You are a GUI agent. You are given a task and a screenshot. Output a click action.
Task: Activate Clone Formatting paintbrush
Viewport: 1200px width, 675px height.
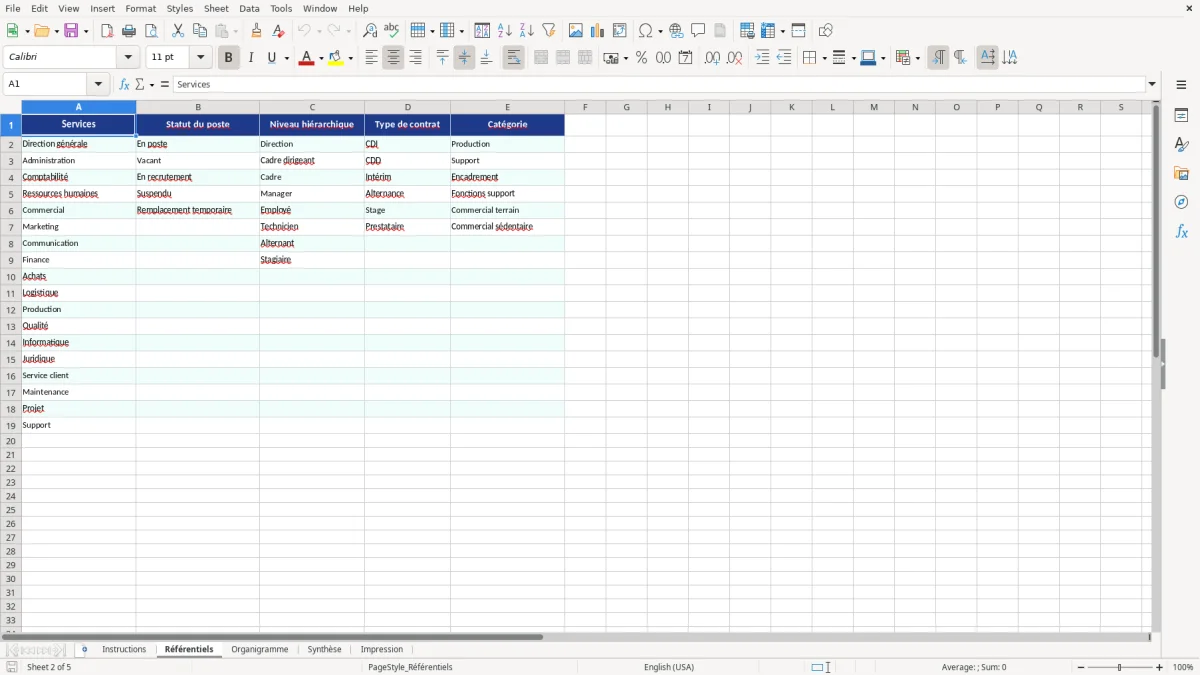[257, 31]
